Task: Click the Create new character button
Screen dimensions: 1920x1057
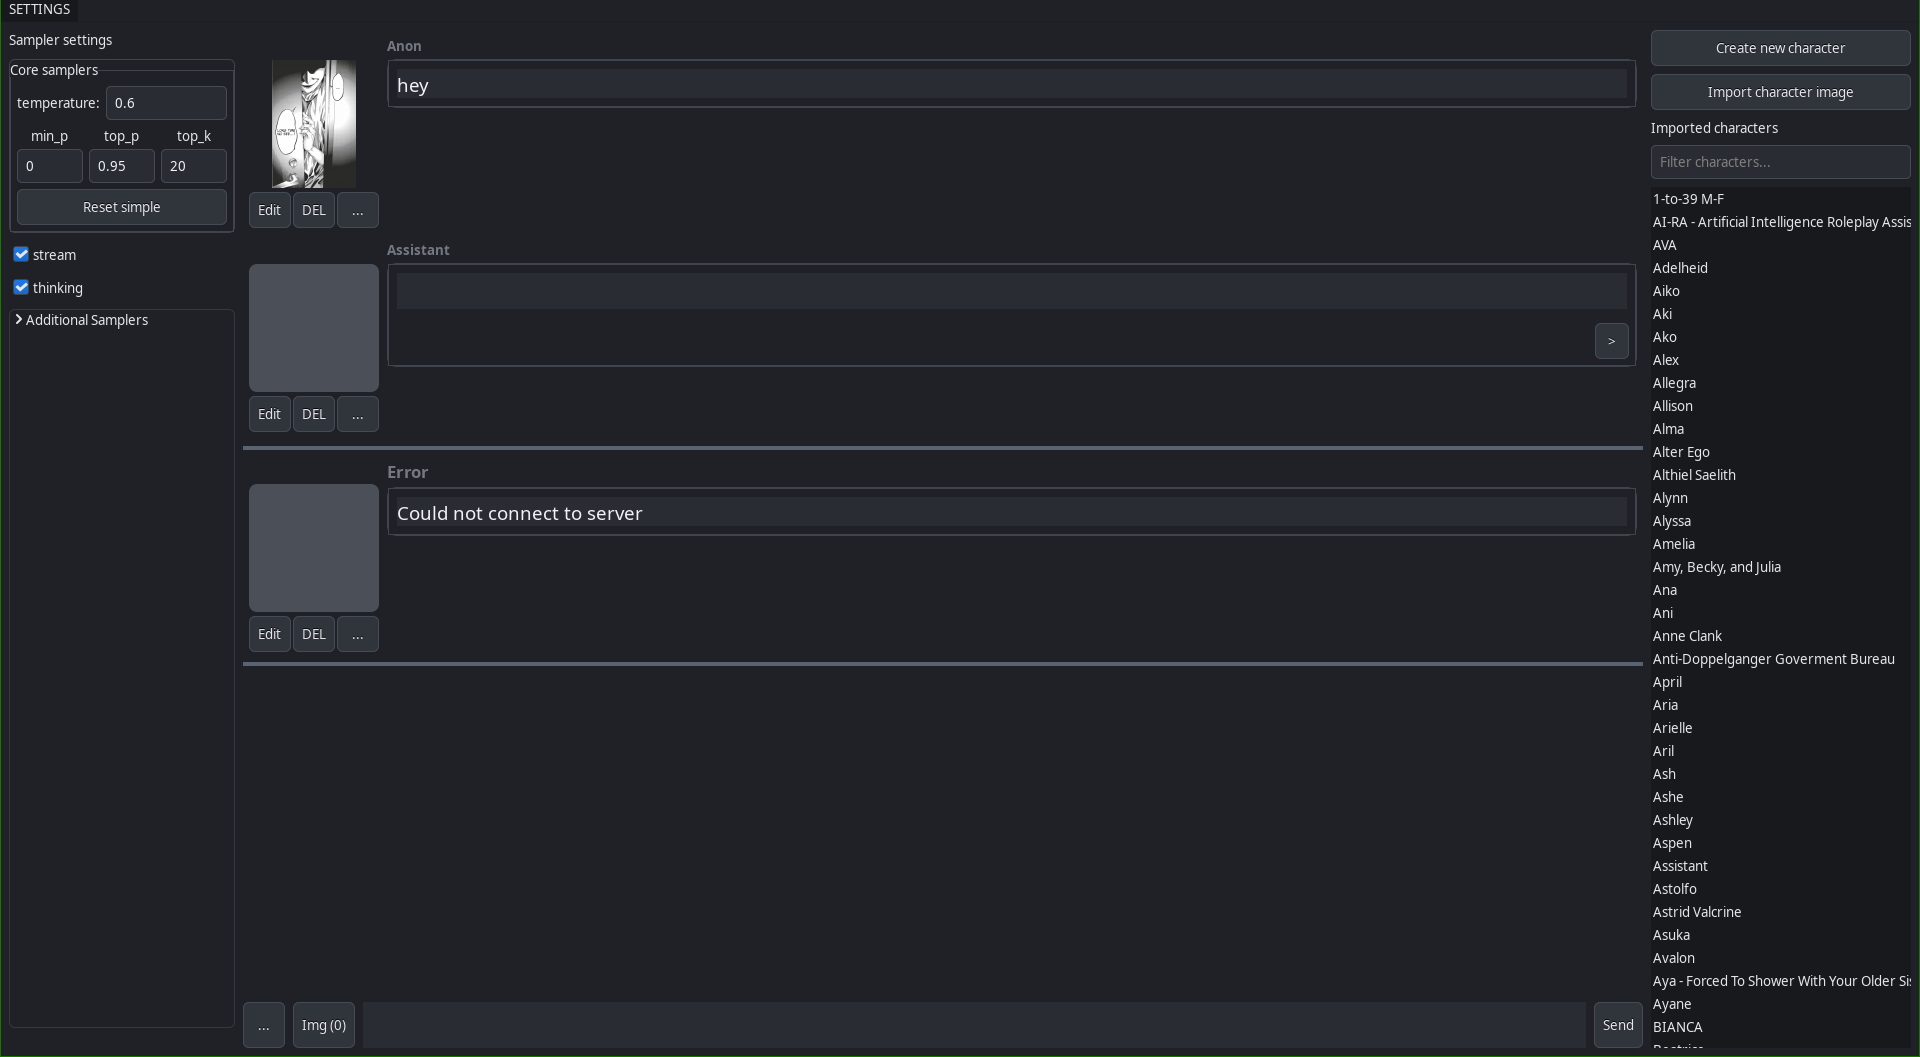Action: (1780, 48)
